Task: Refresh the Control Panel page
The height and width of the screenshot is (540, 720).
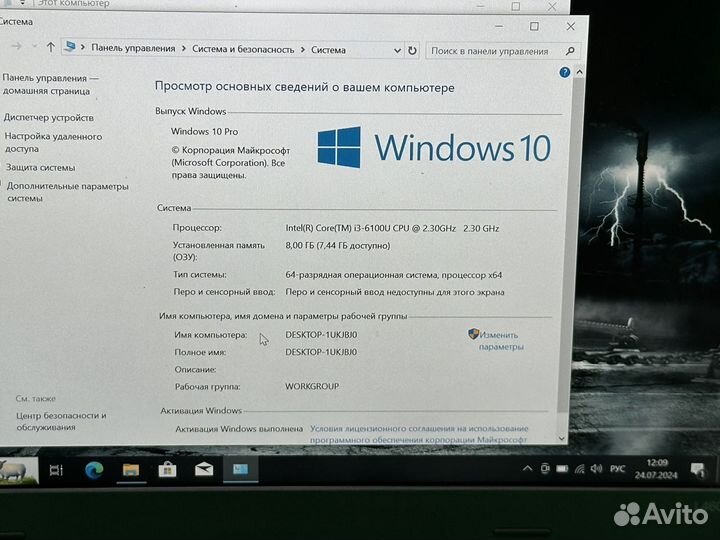Action: coord(412,51)
